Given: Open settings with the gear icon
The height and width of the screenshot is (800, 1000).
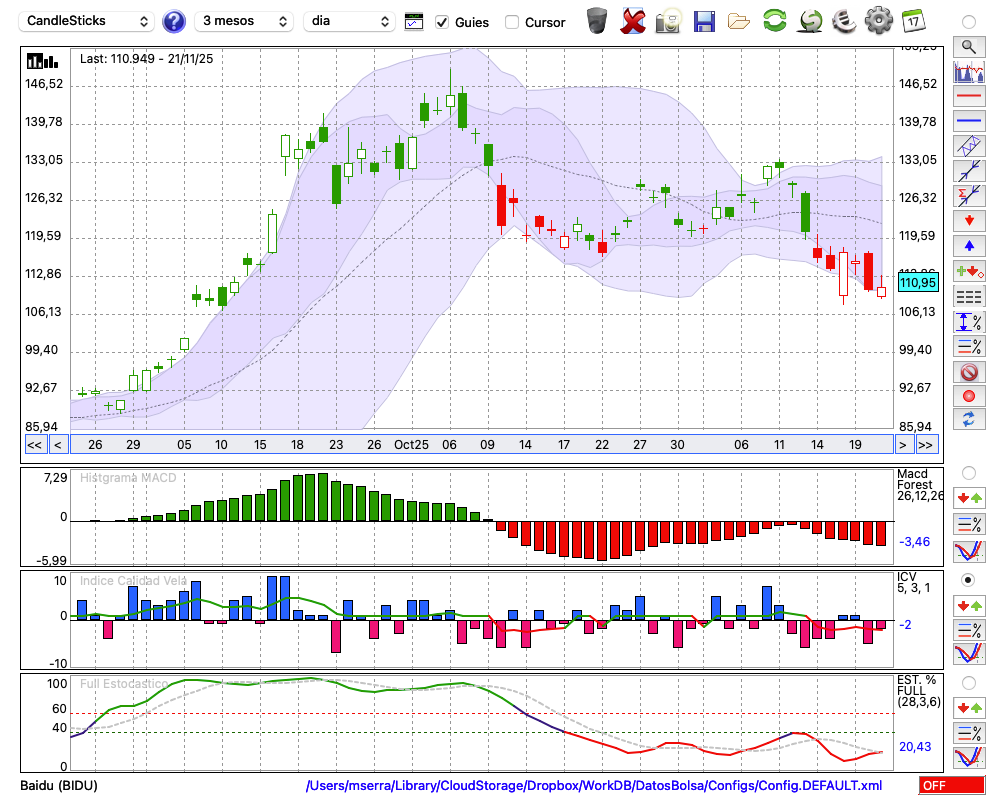Looking at the screenshot, I should click(x=878, y=21).
